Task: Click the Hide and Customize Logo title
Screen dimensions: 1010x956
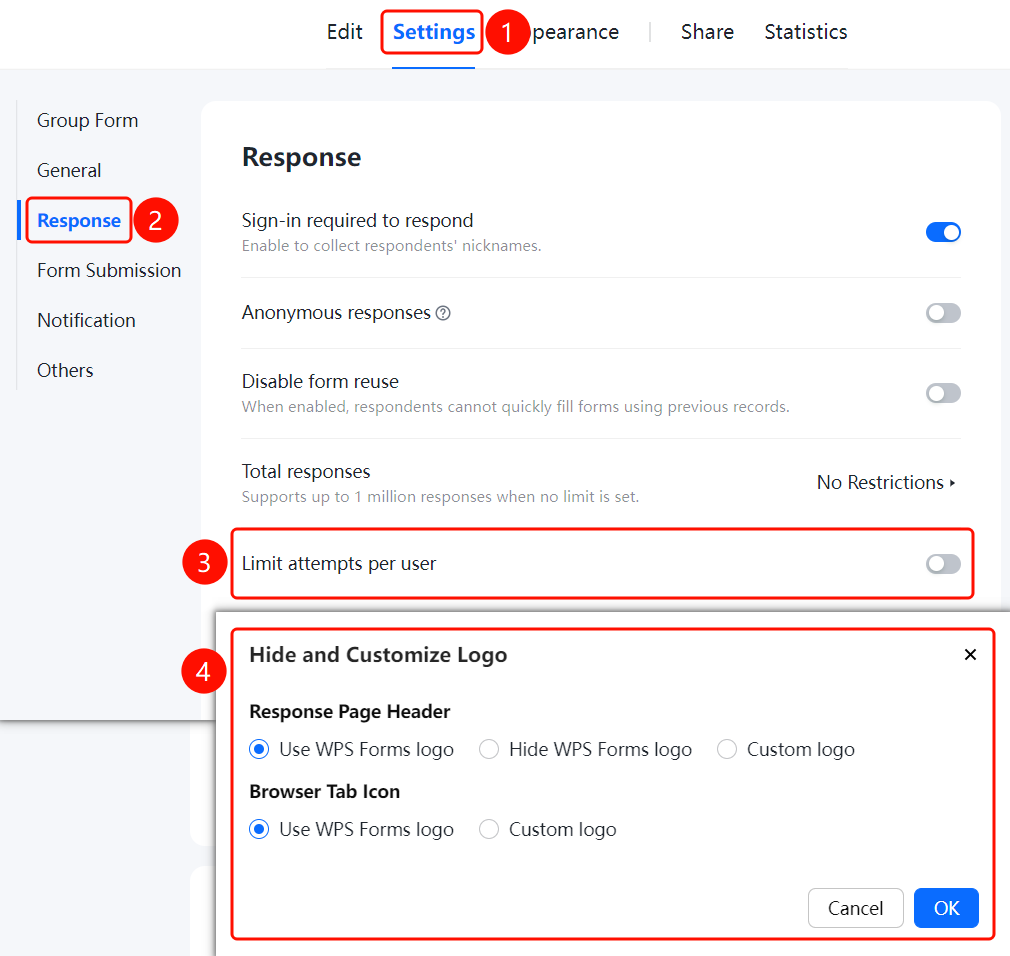Action: 378,655
